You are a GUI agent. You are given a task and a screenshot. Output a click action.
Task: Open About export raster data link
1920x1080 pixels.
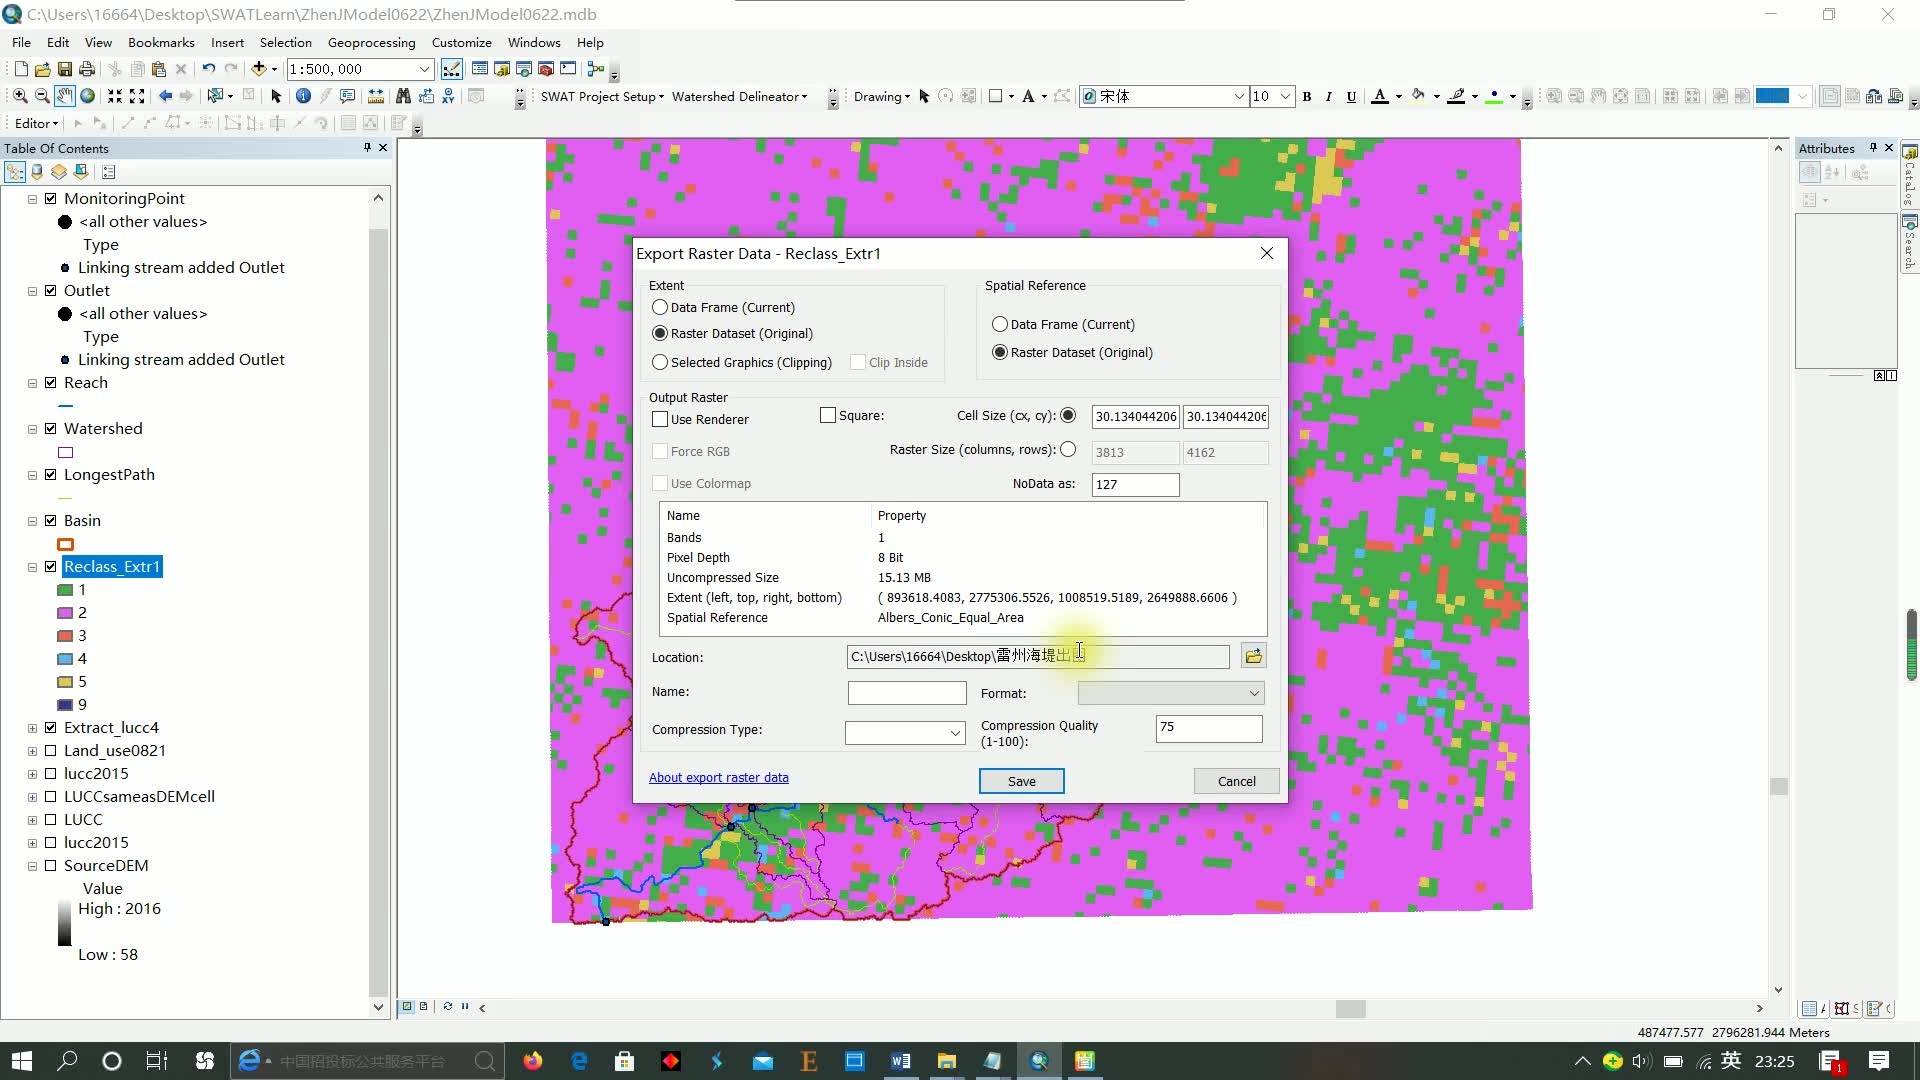(718, 777)
